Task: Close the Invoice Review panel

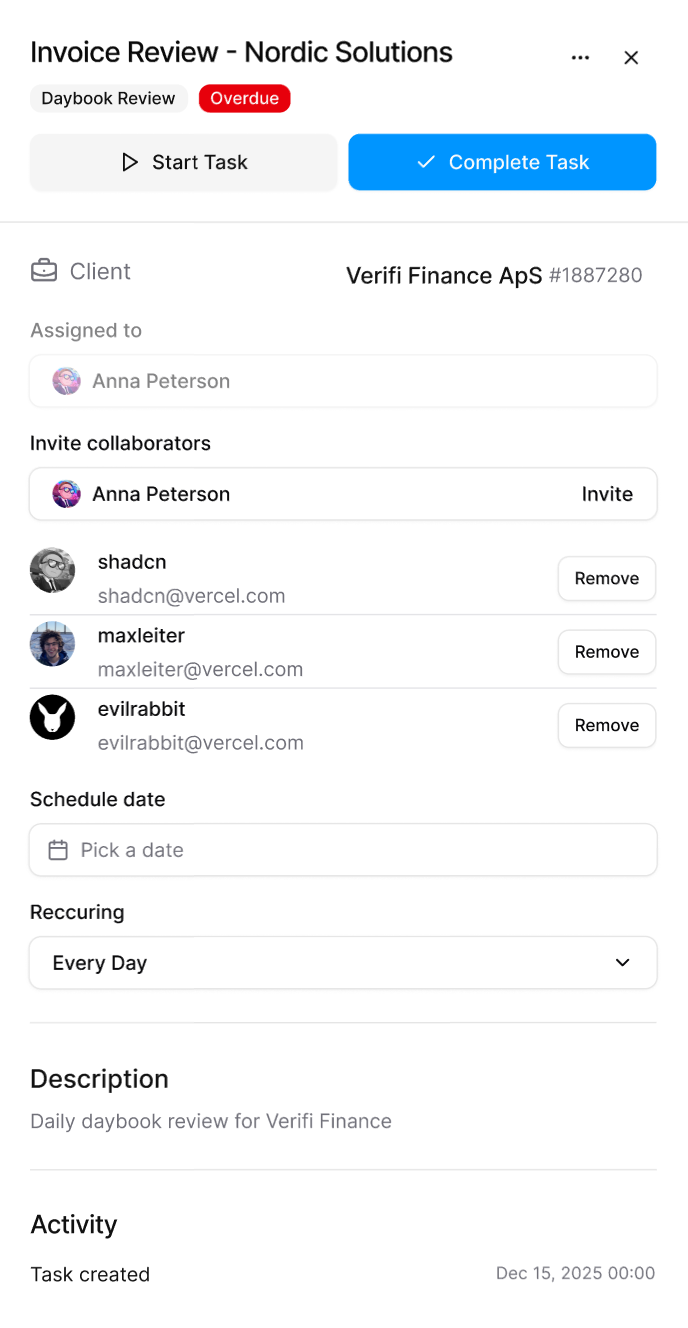Action: pos(631,58)
